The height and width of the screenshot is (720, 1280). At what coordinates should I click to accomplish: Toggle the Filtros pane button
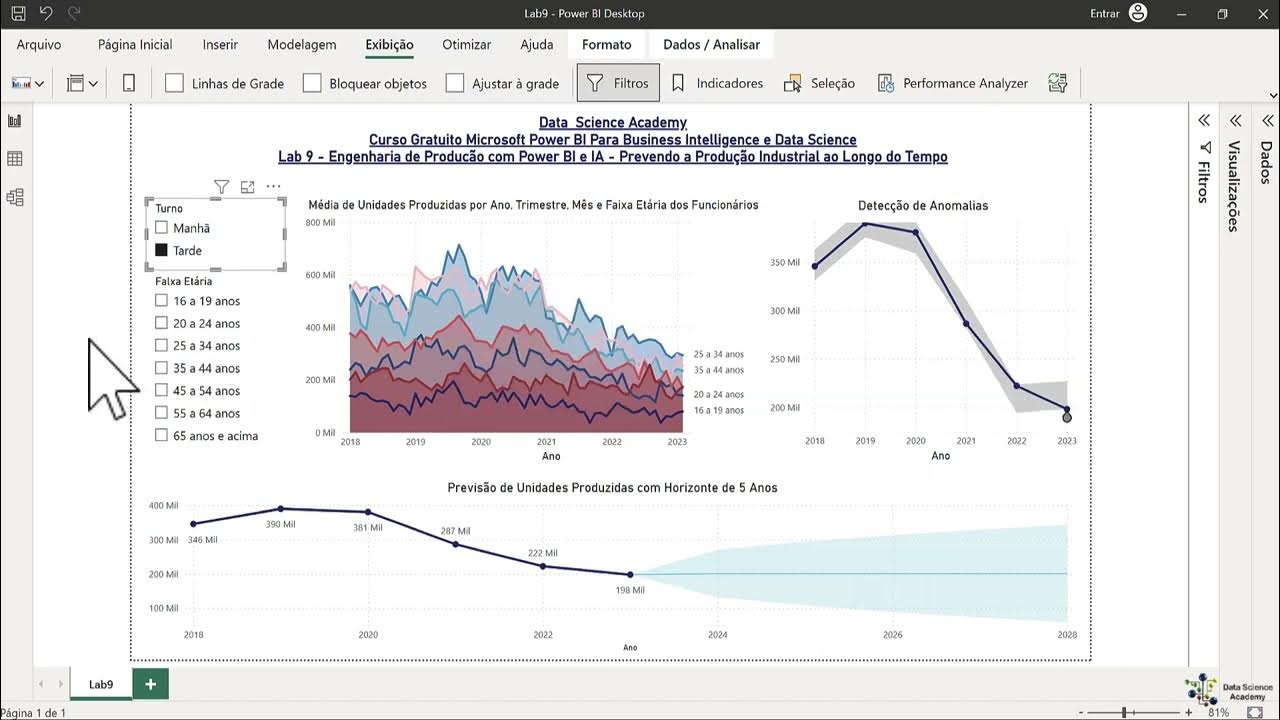coord(617,84)
